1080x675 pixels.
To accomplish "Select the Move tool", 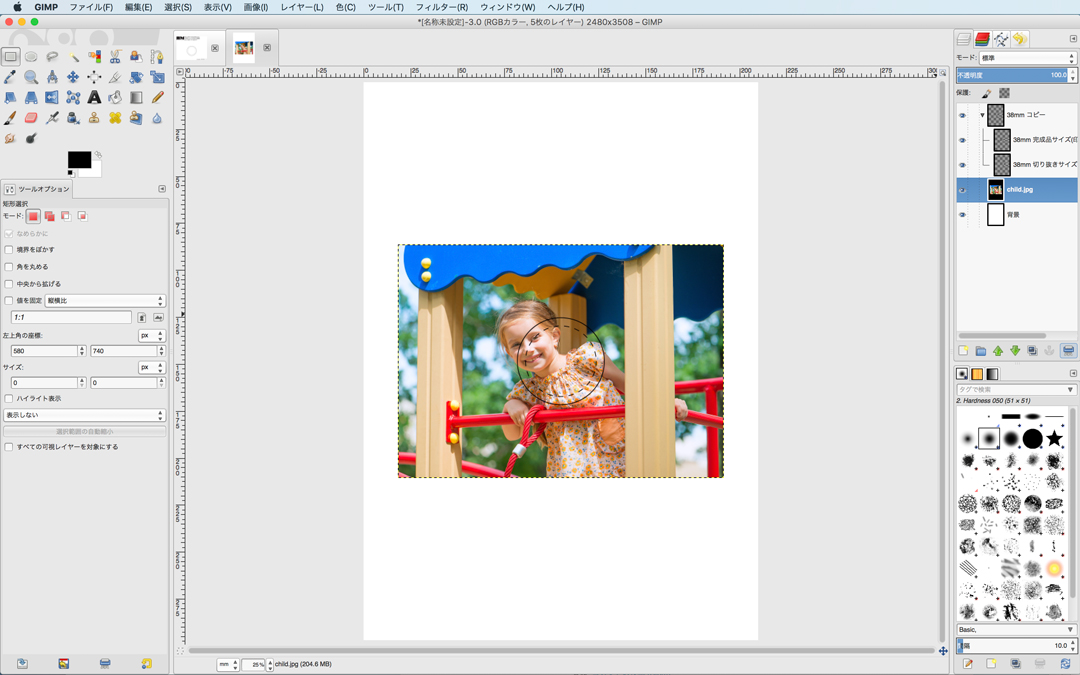I will (73, 77).
